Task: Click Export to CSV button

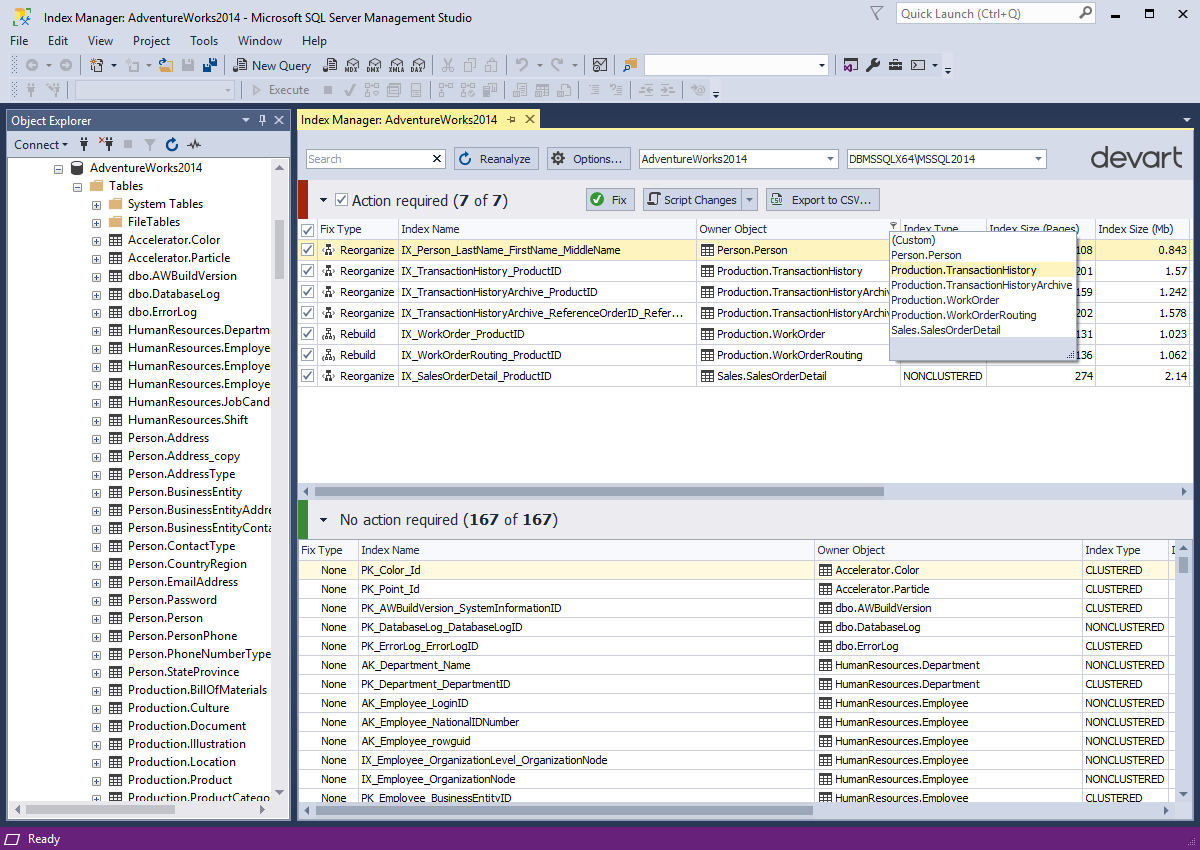Action: pos(824,200)
